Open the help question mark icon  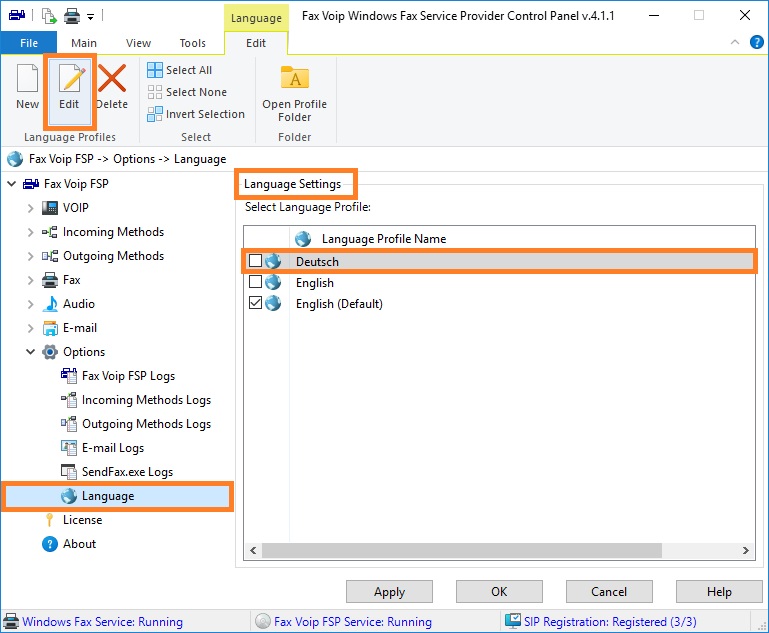tap(757, 42)
